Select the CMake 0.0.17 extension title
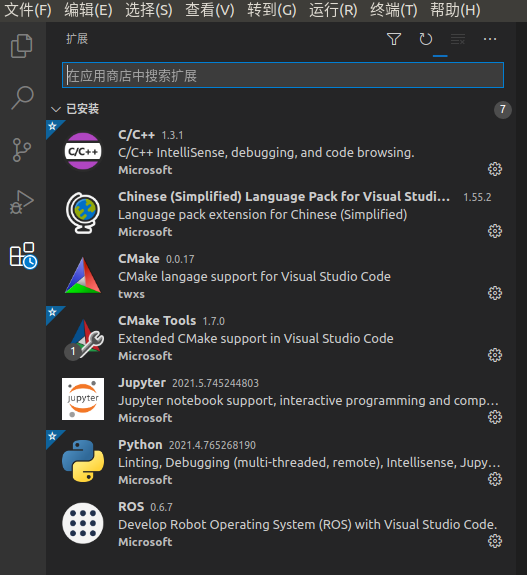Viewport: 527px width, 575px height. 139,259
